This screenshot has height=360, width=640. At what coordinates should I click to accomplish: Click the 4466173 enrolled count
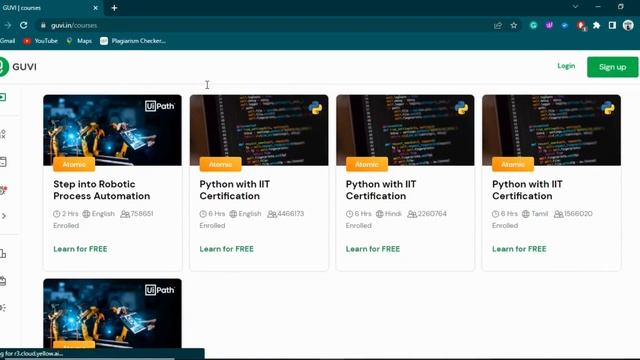[x=291, y=213]
